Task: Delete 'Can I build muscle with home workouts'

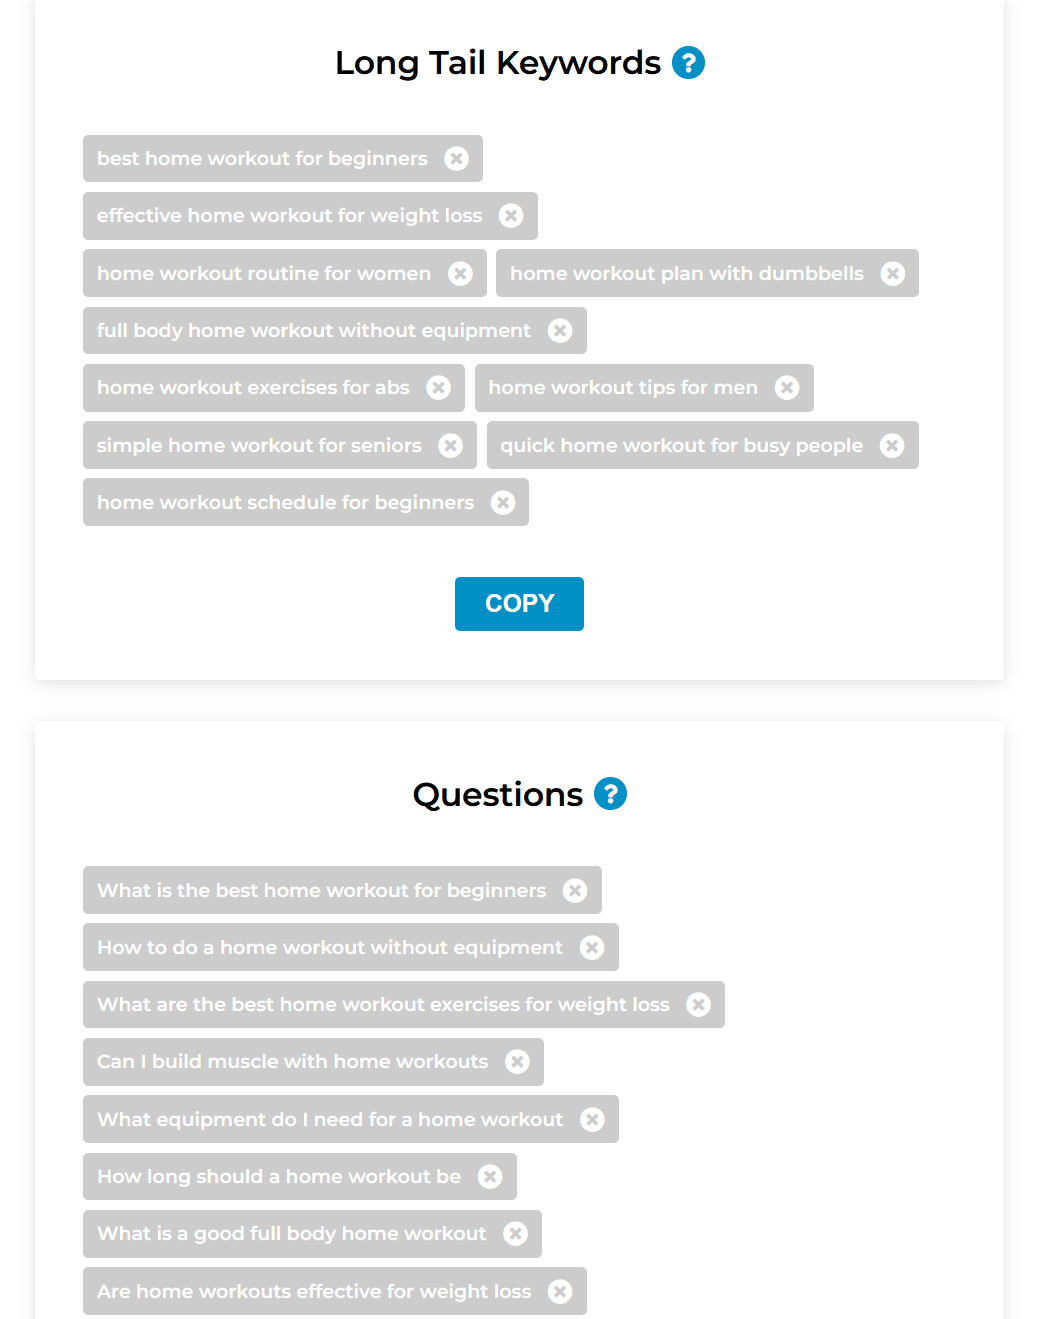Action: point(517,1061)
